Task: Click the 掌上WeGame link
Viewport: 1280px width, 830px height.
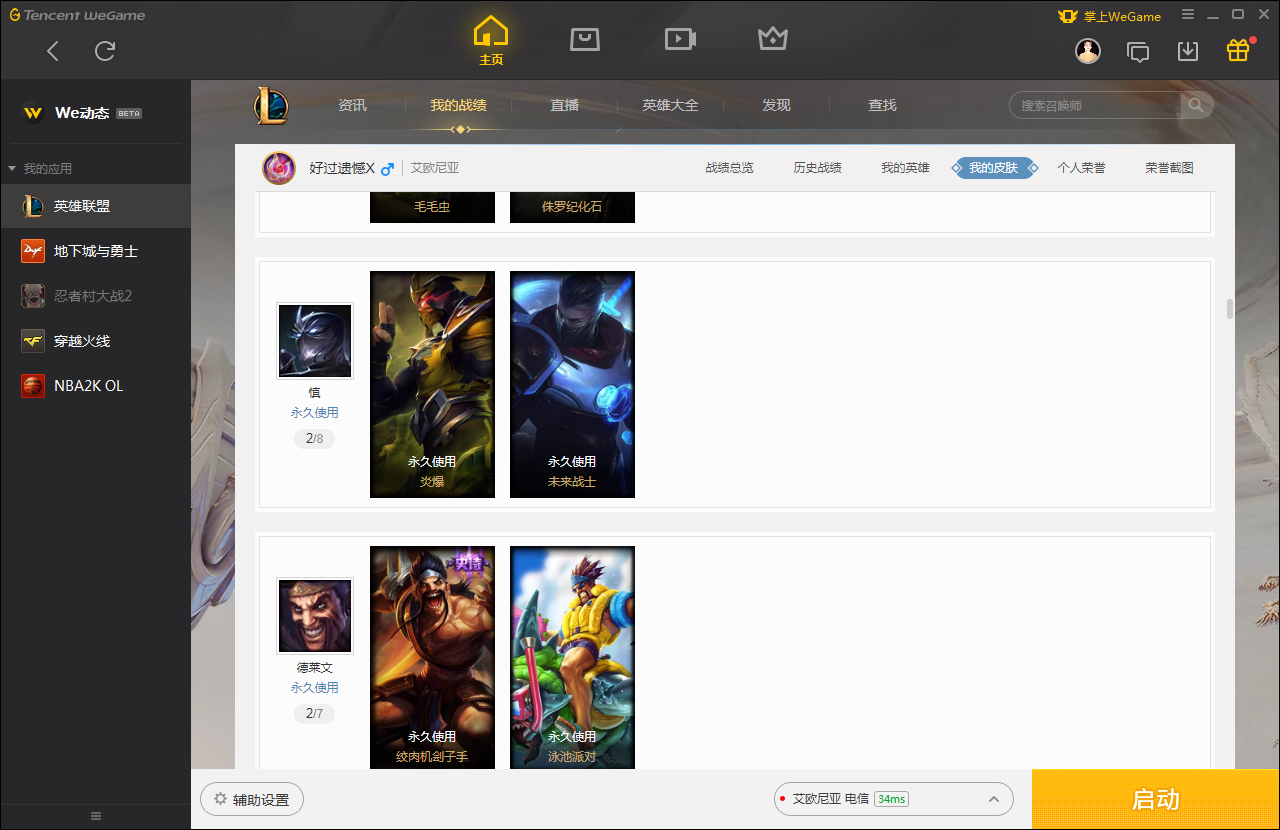Action: [x=1109, y=16]
